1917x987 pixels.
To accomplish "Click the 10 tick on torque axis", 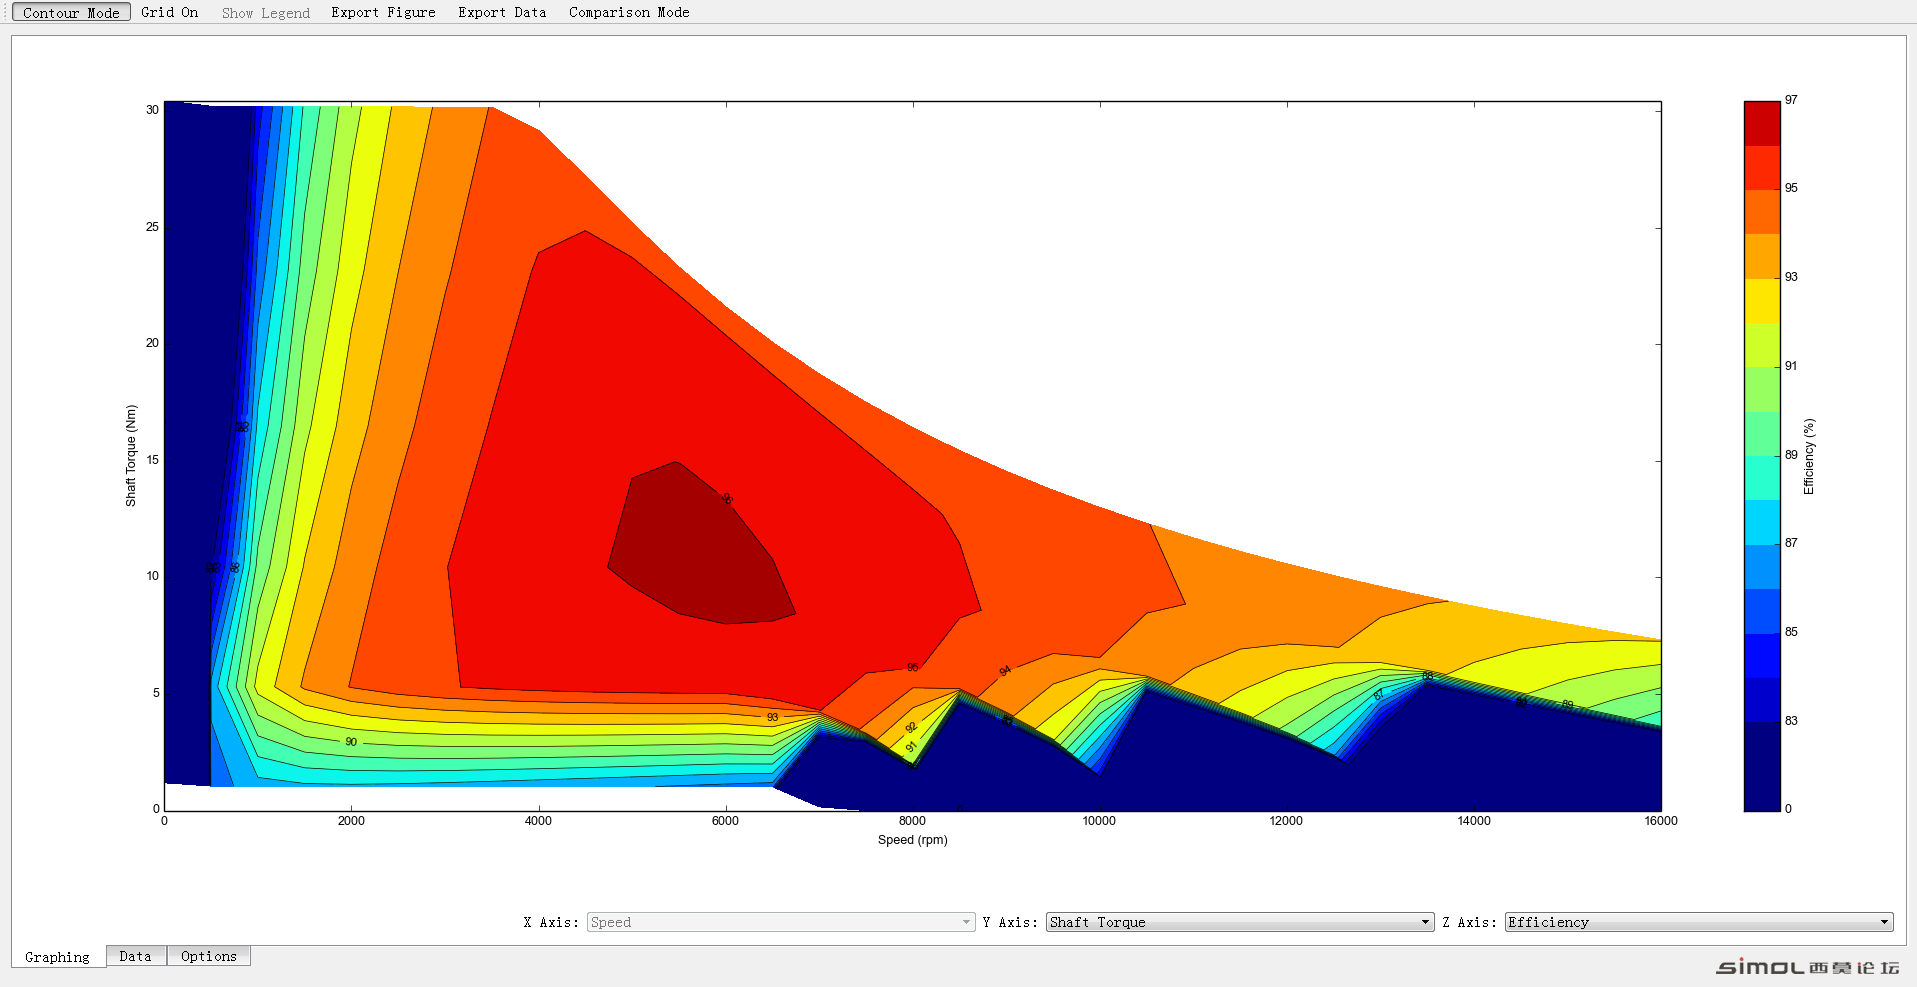I will click(x=152, y=576).
